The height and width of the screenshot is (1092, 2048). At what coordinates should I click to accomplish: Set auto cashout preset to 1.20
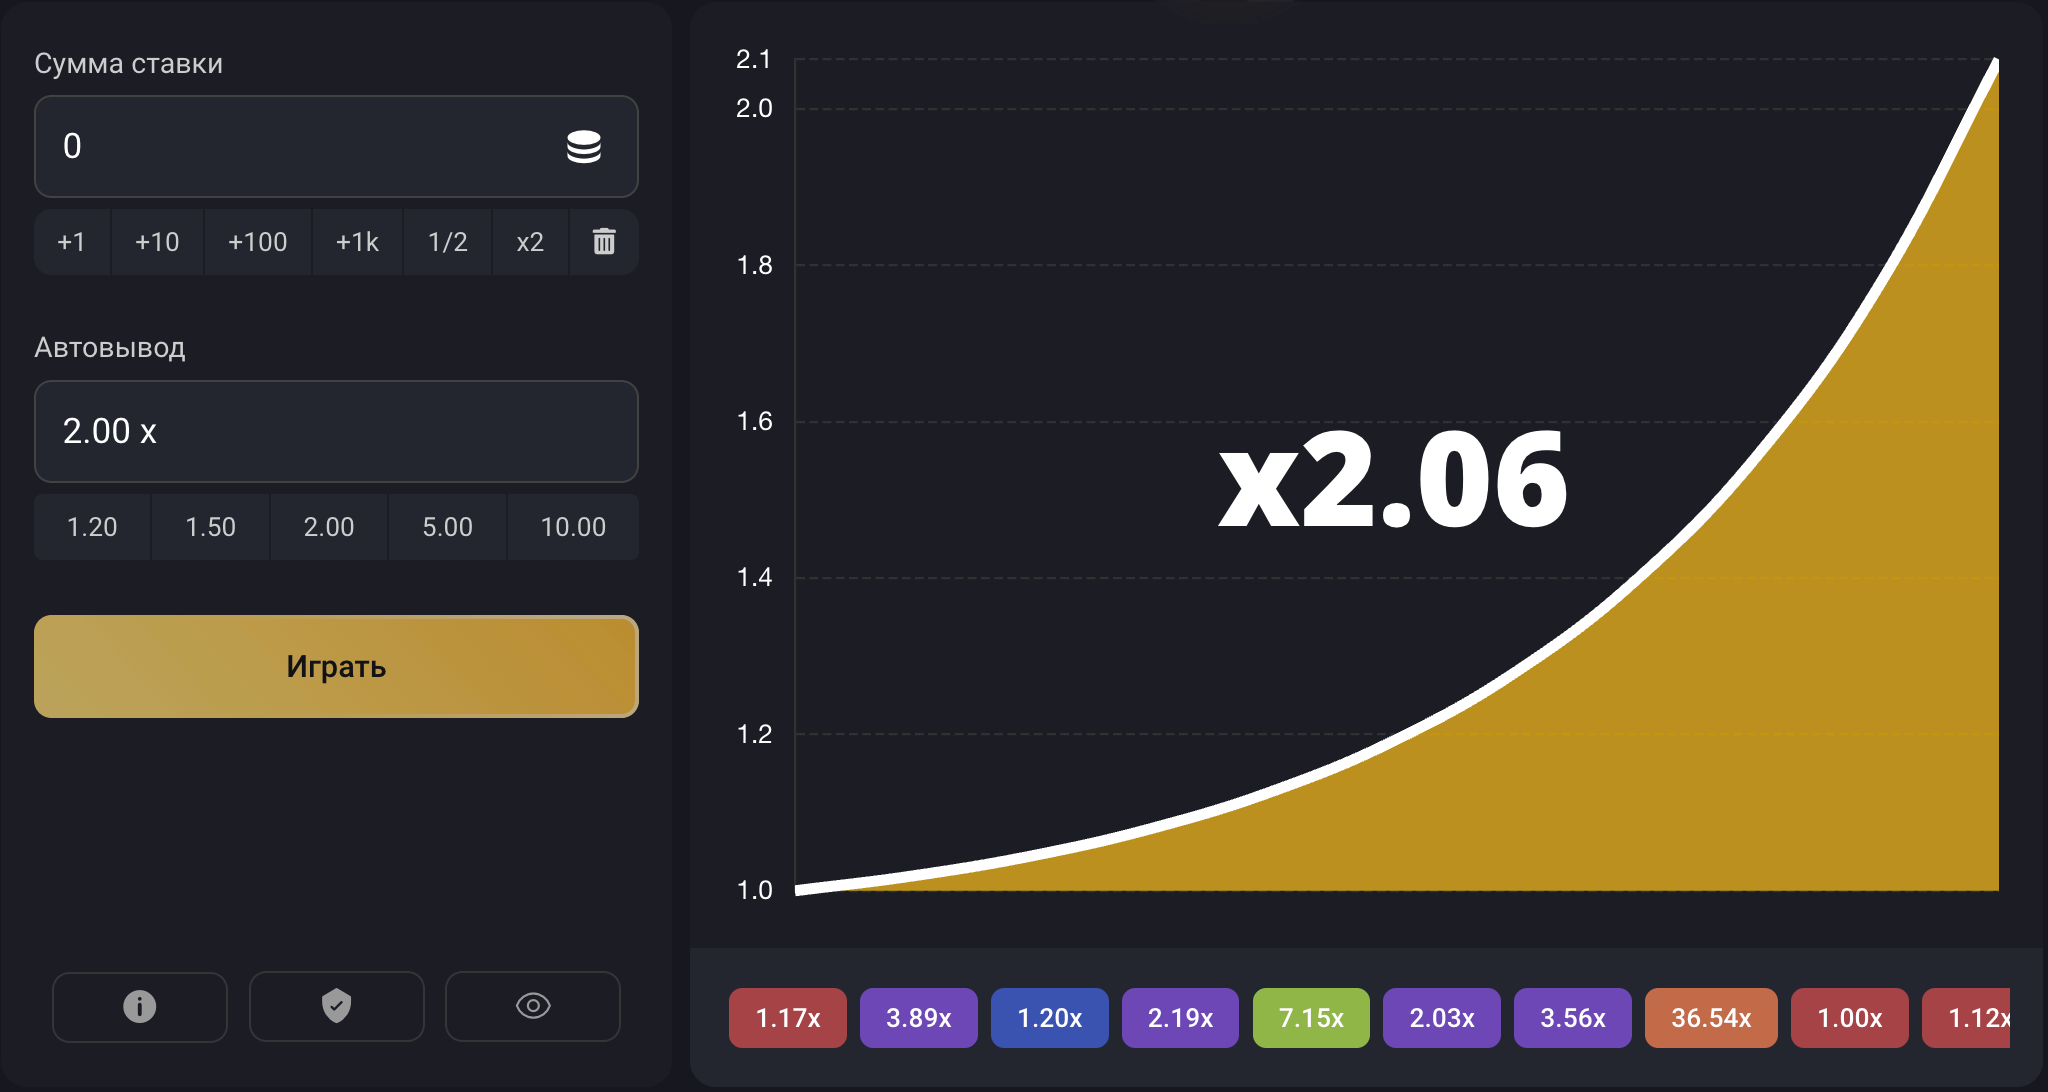click(x=92, y=527)
